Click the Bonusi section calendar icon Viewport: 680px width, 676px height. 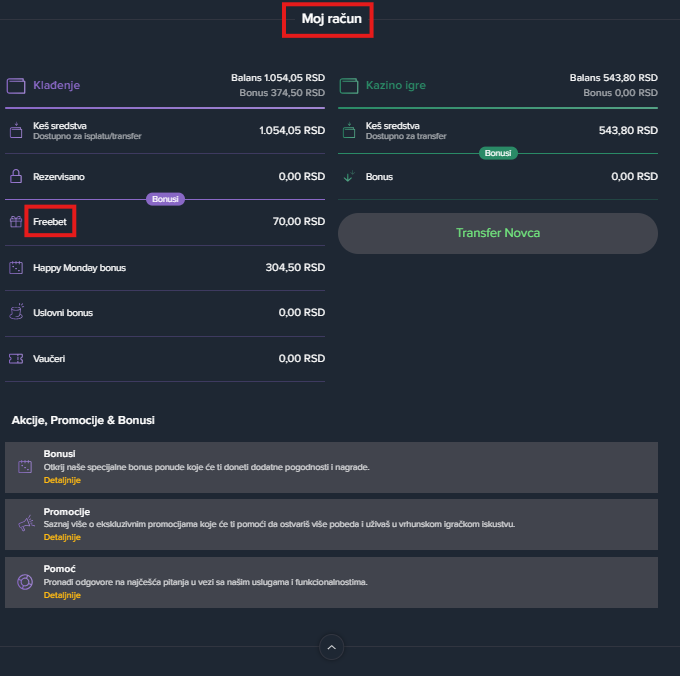tap(25, 467)
